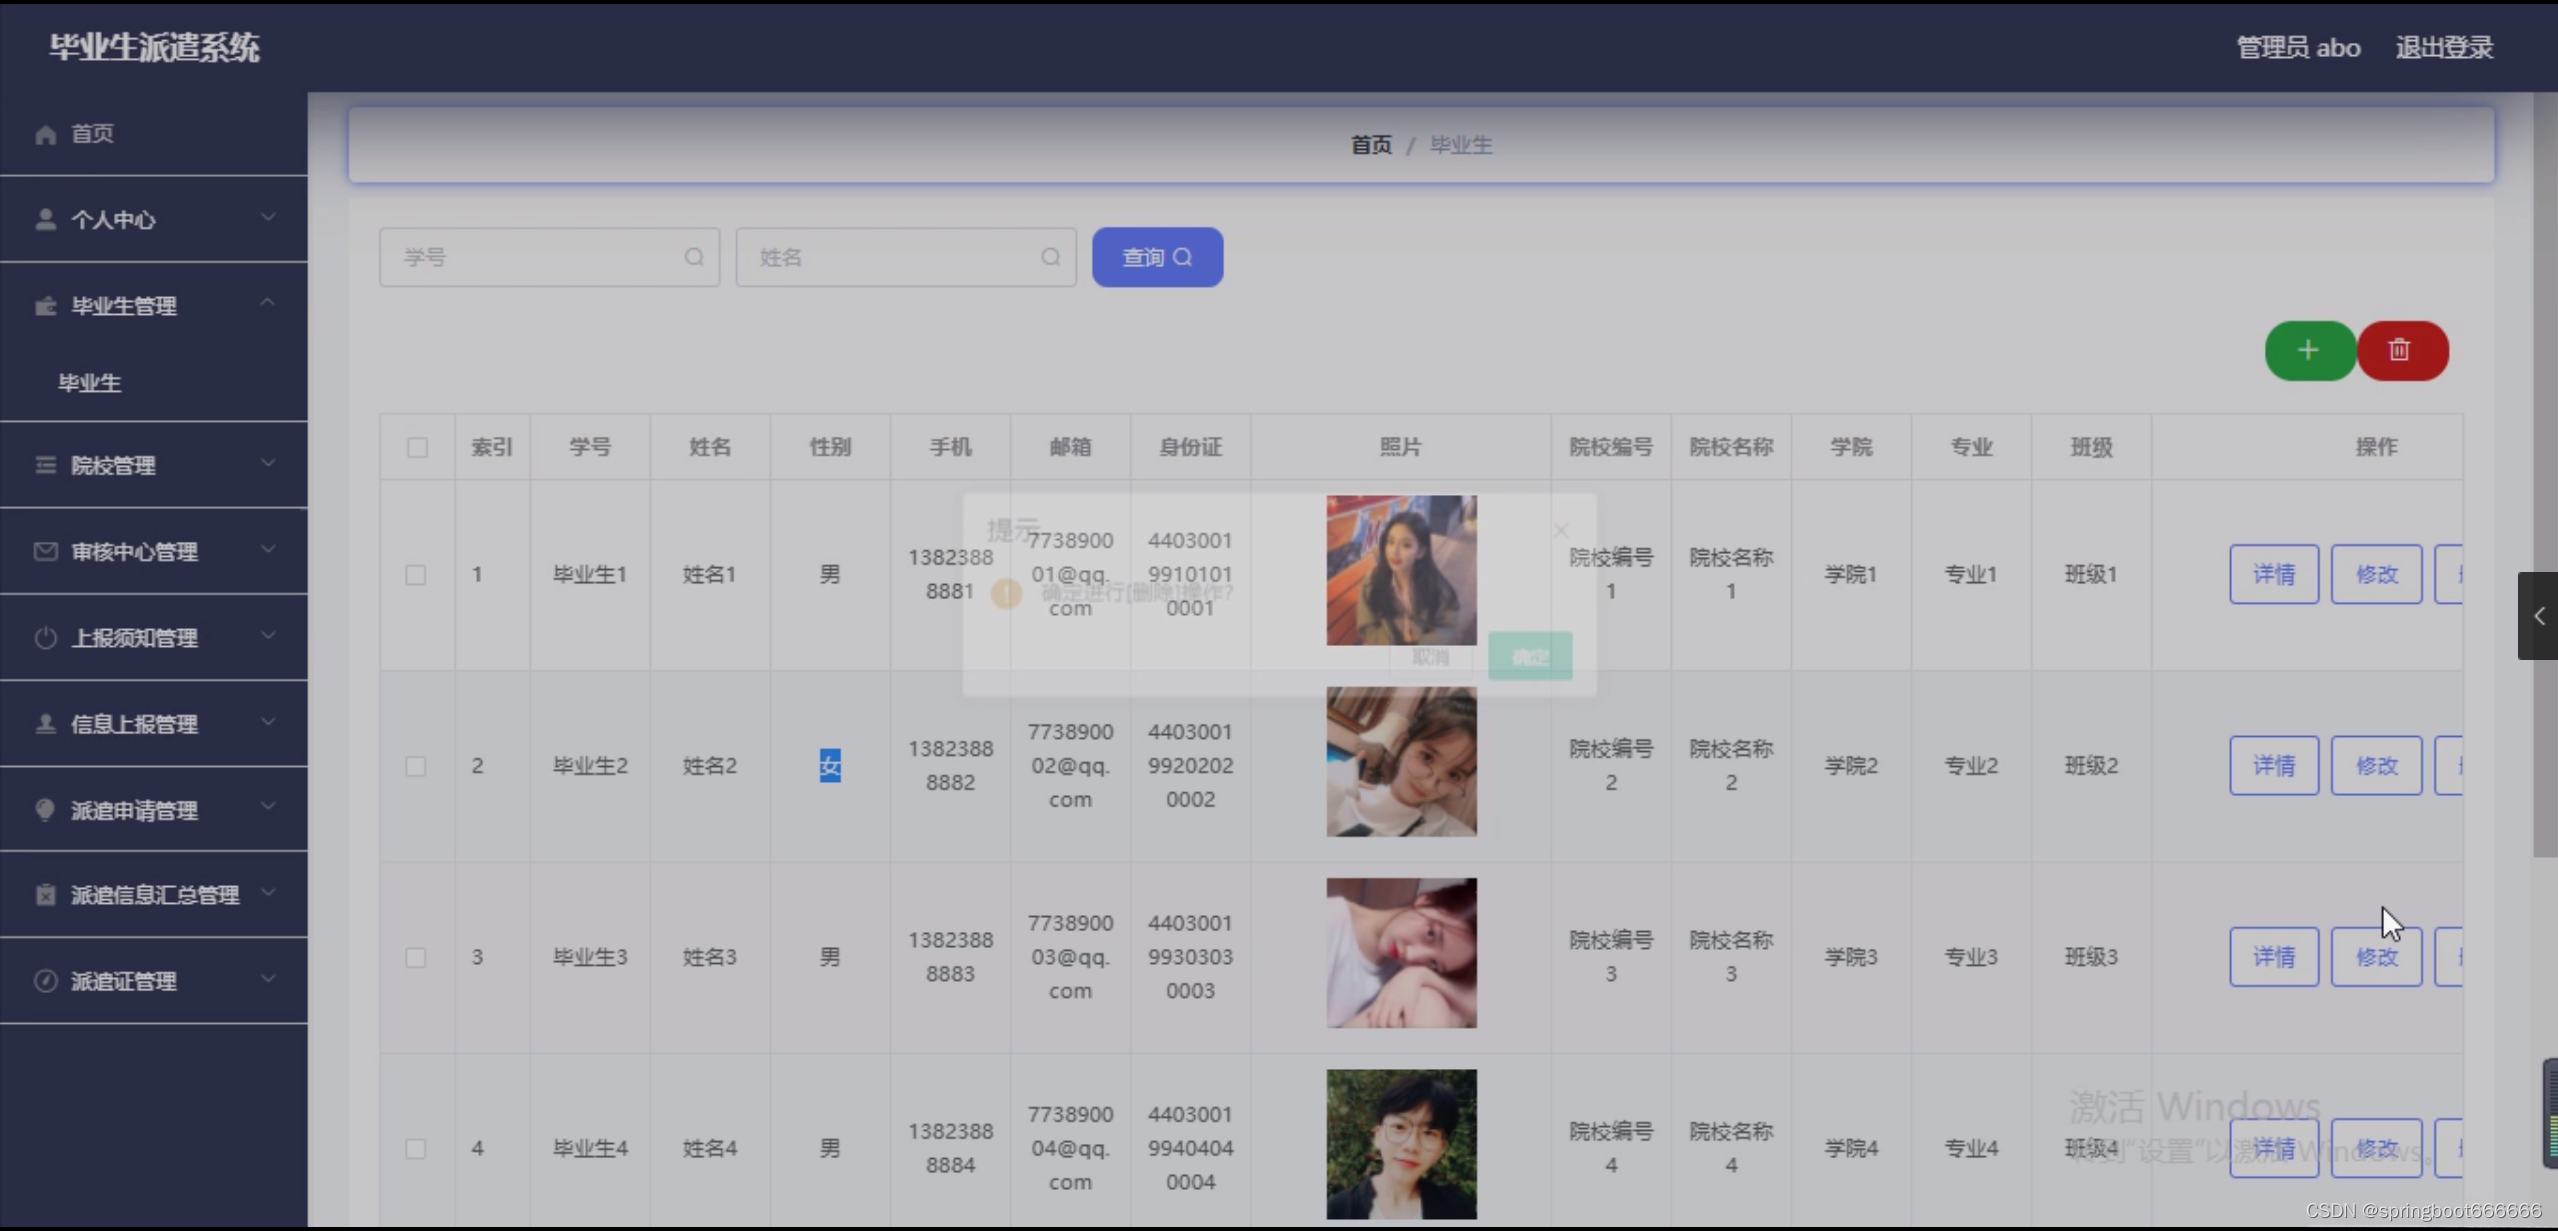Check the checkbox for row 毕业生3
Image resolution: width=2558 pixels, height=1231 pixels.
pos(415,957)
